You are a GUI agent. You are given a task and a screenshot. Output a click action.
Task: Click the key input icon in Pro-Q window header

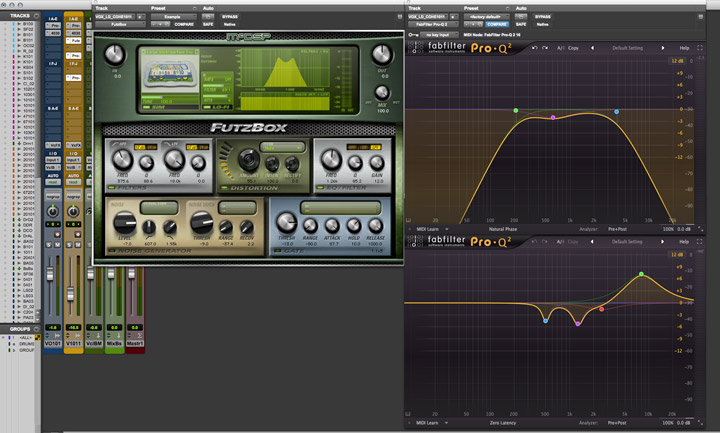point(412,35)
